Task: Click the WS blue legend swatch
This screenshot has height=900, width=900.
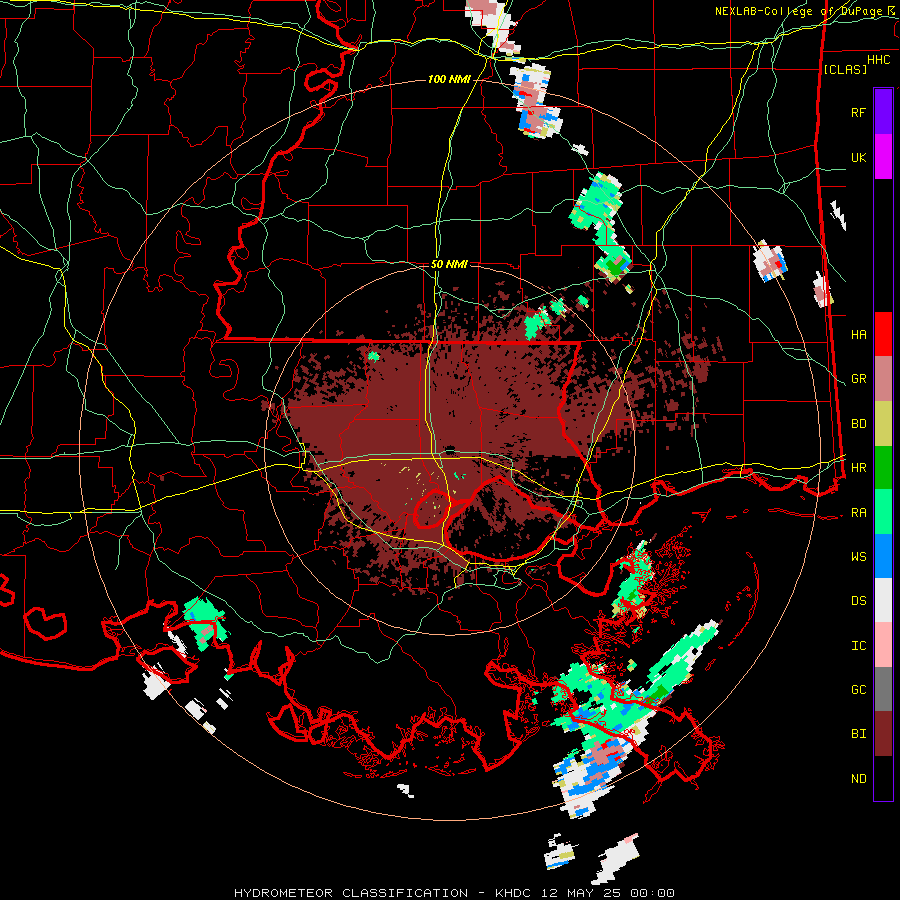Action: click(883, 556)
